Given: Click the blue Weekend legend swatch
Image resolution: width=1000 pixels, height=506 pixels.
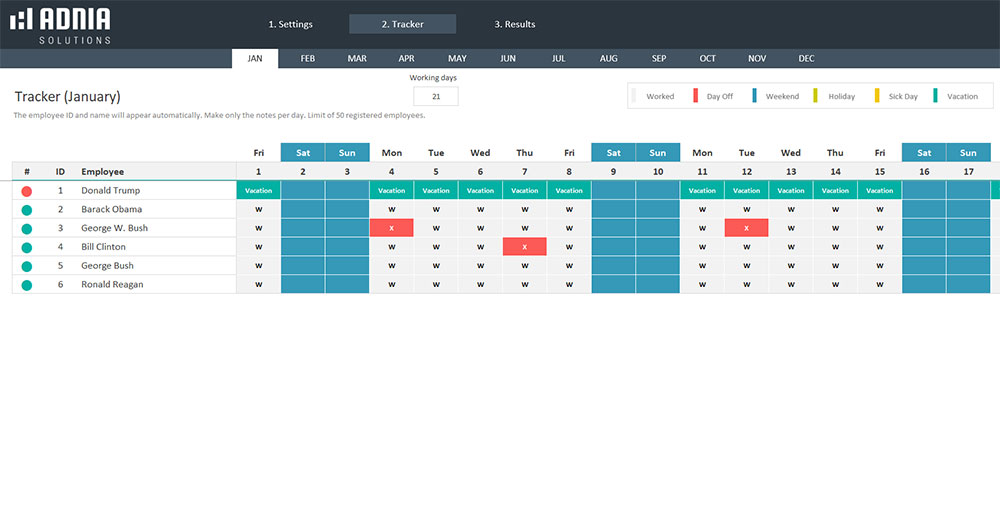Looking at the screenshot, I should [753, 96].
